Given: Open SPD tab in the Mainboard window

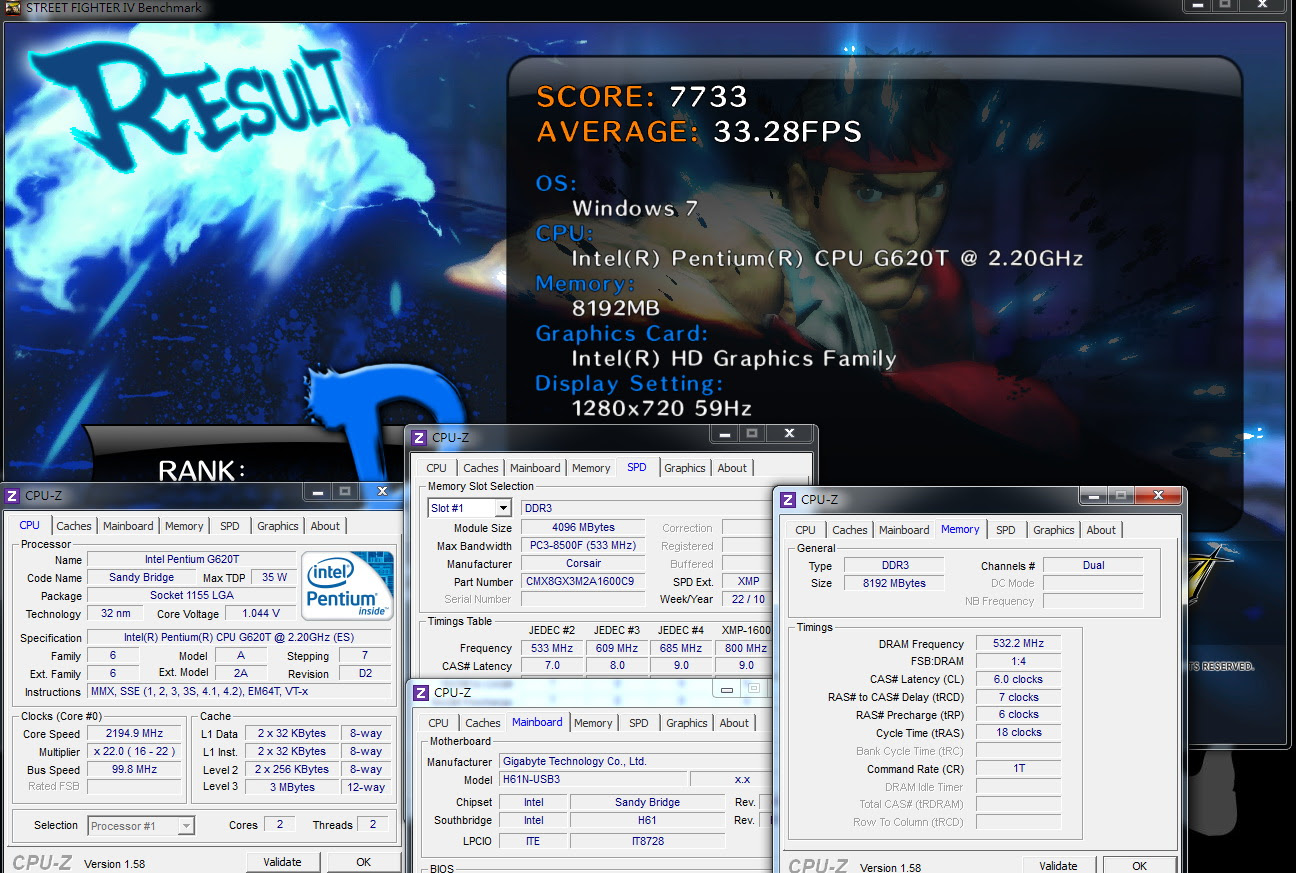Looking at the screenshot, I should [639, 723].
